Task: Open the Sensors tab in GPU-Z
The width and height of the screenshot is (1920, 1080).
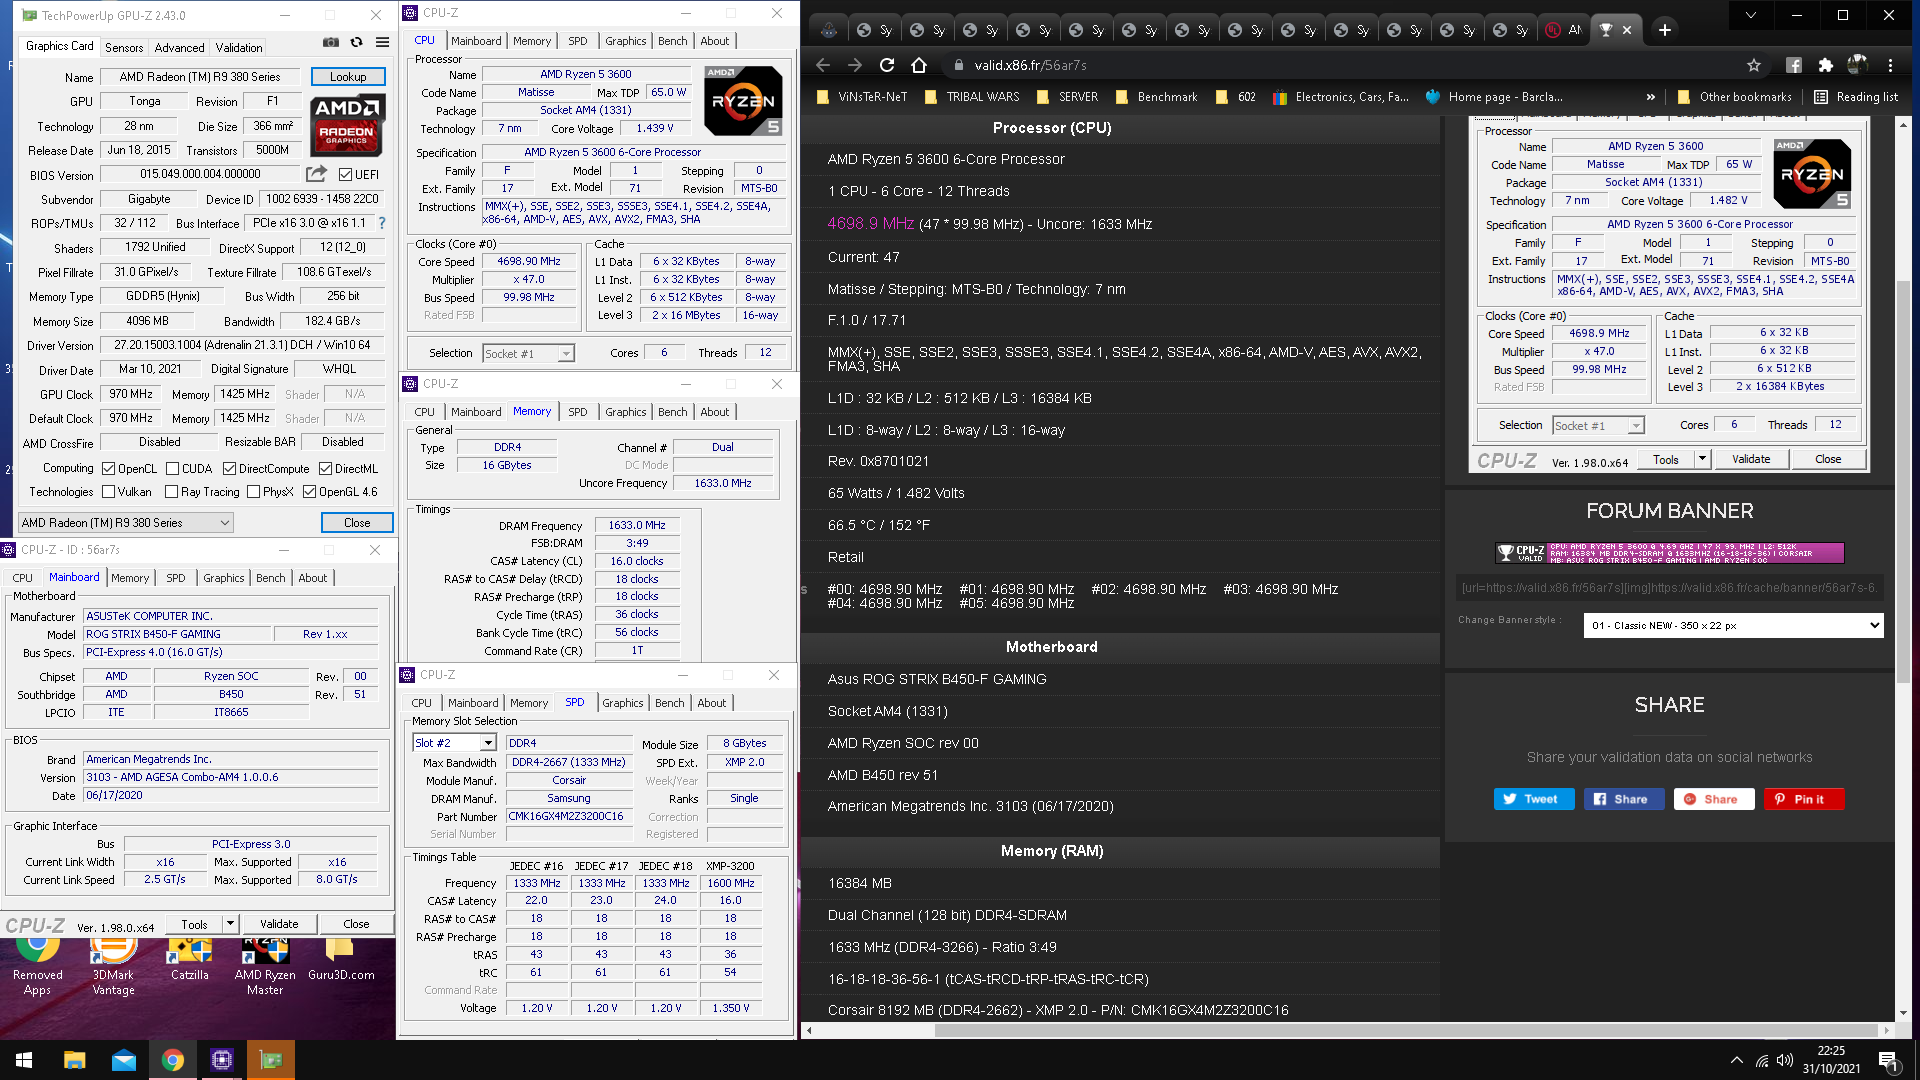Action: [x=124, y=47]
